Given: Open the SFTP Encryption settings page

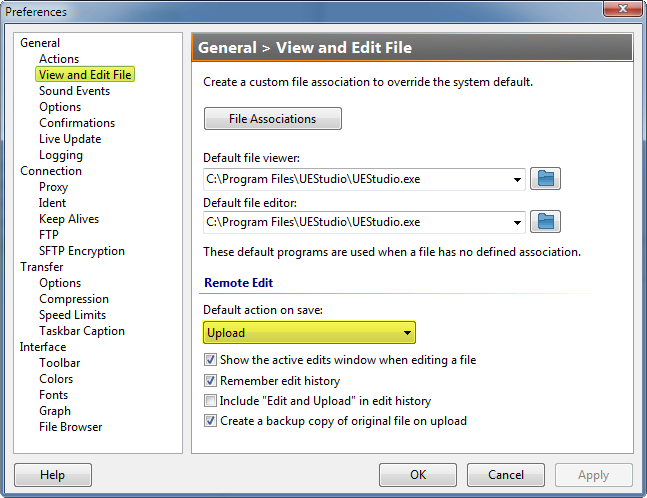Looking at the screenshot, I should coord(82,251).
